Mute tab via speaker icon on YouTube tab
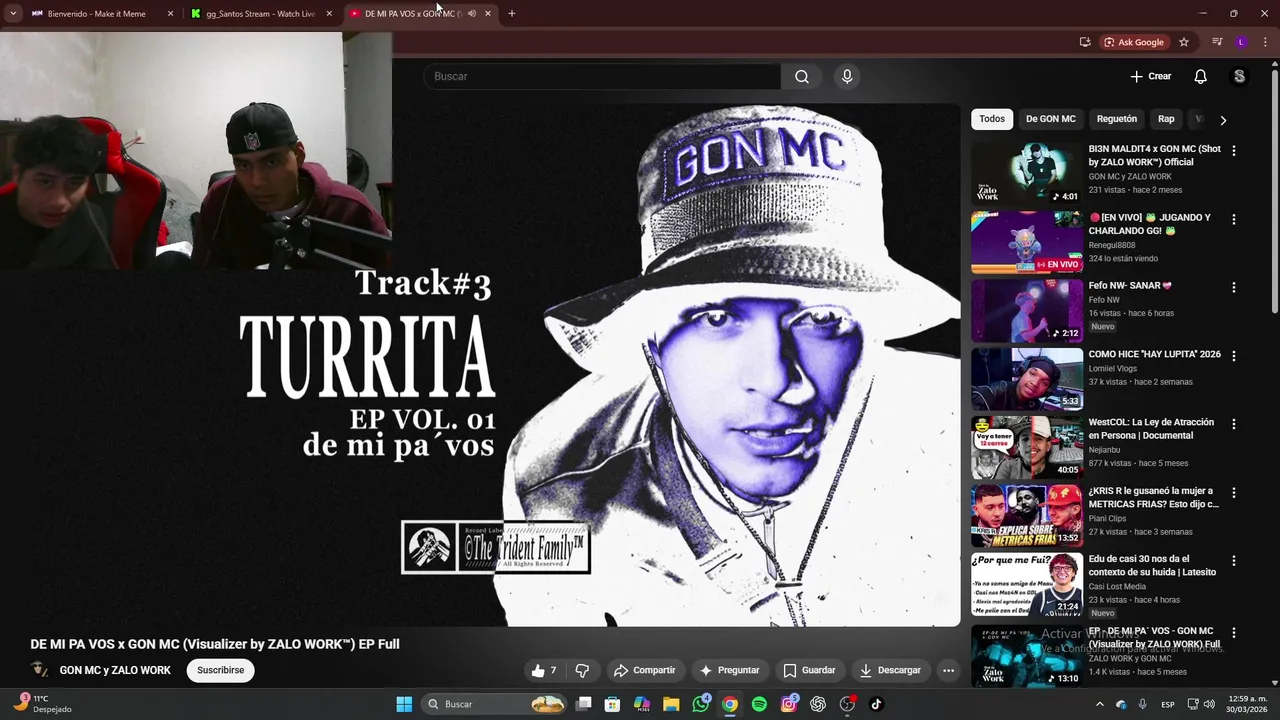 [x=472, y=14]
